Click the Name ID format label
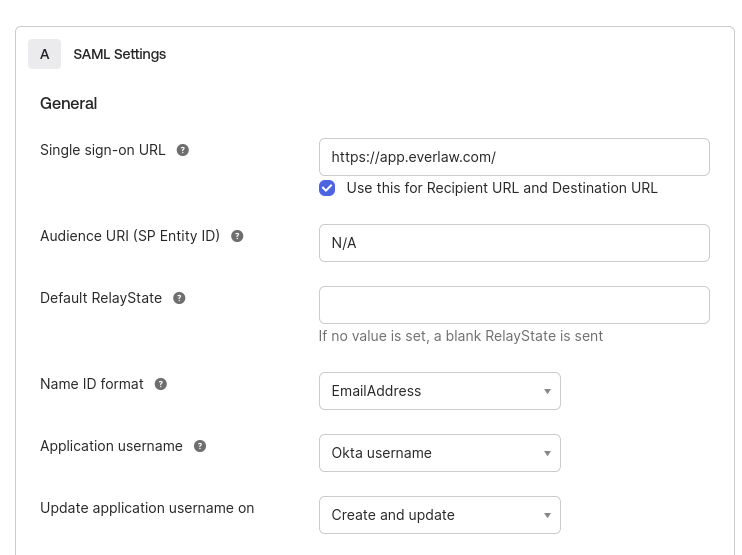Viewport: 742px width, 555px height. pyautogui.click(x=92, y=384)
